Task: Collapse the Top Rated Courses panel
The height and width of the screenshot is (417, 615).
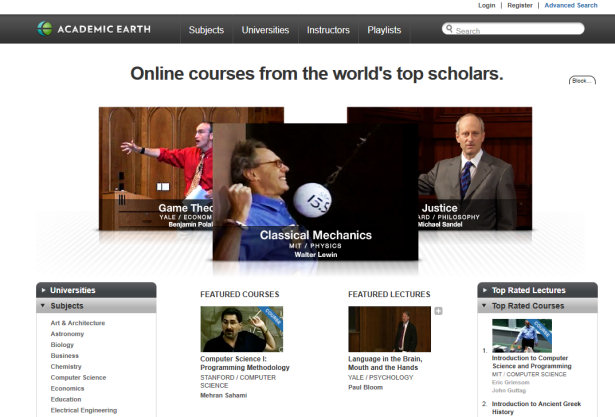Action: [537, 306]
